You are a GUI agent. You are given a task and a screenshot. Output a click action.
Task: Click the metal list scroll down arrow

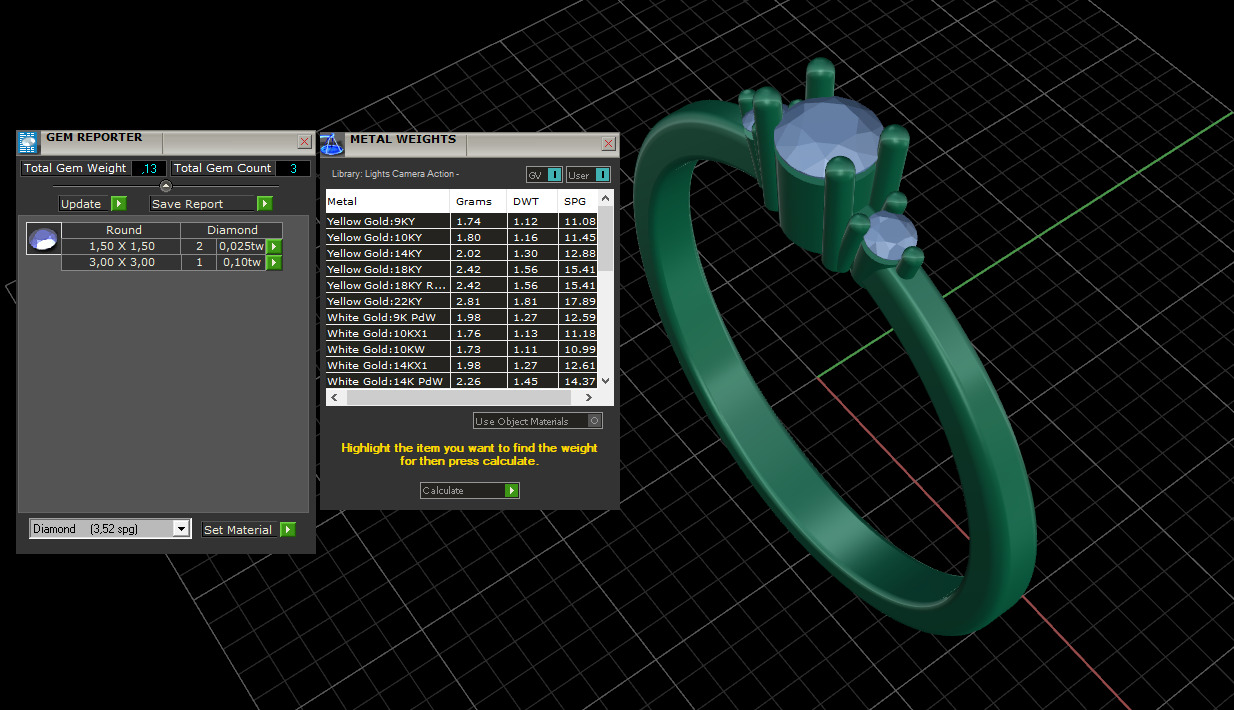[x=605, y=381]
